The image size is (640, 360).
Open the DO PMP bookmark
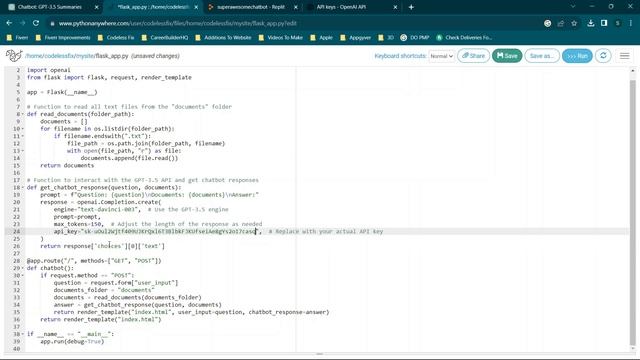click(x=415, y=38)
